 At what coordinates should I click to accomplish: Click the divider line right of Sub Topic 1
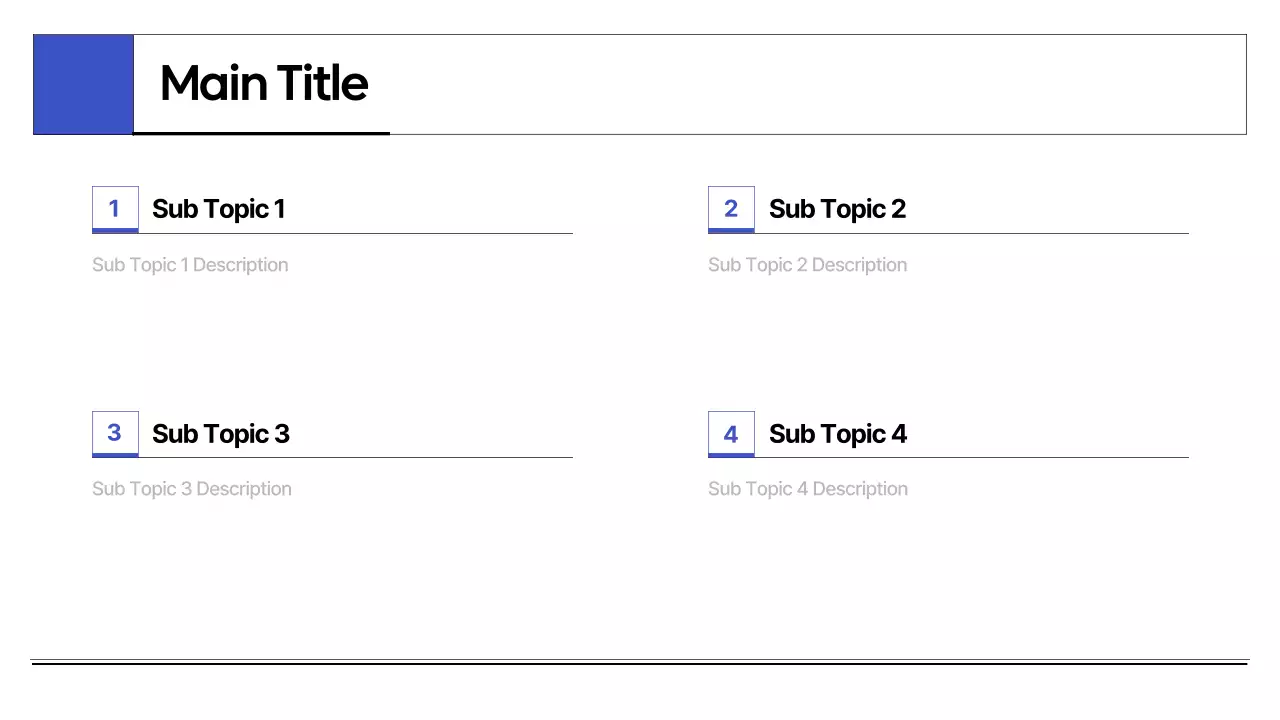430,233
